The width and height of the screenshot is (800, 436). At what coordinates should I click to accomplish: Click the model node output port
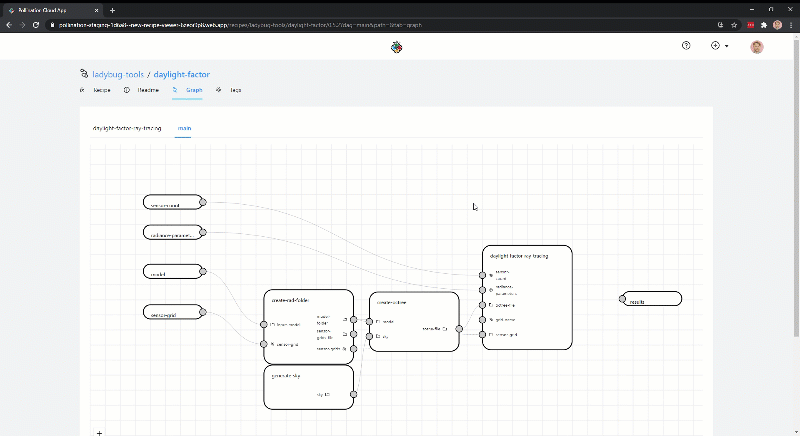click(203, 272)
